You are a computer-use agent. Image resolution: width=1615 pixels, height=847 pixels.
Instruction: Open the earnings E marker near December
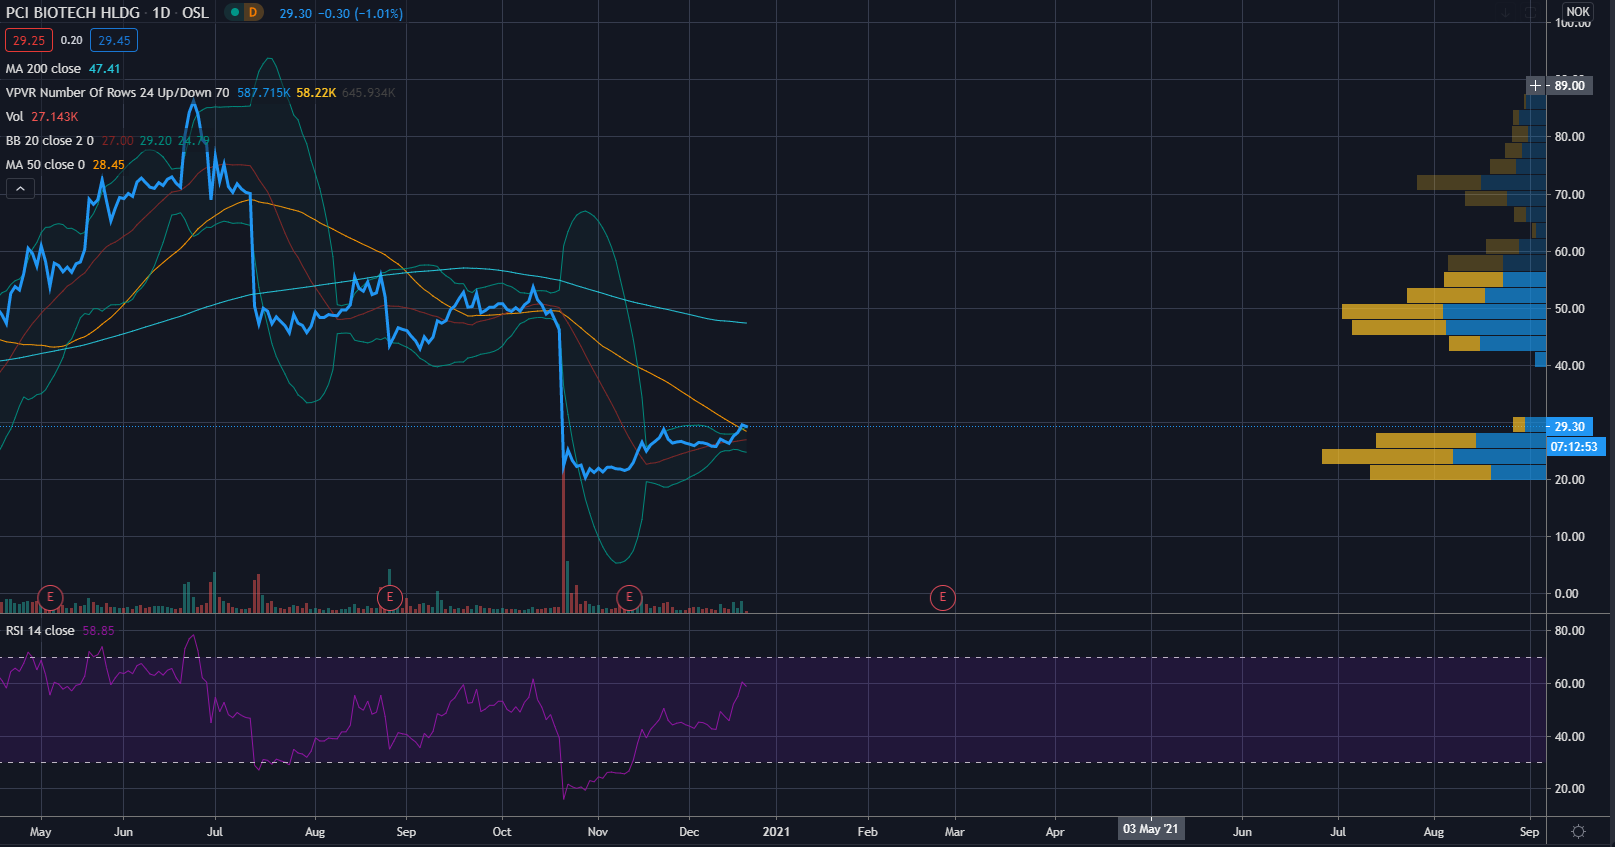click(629, 598)
